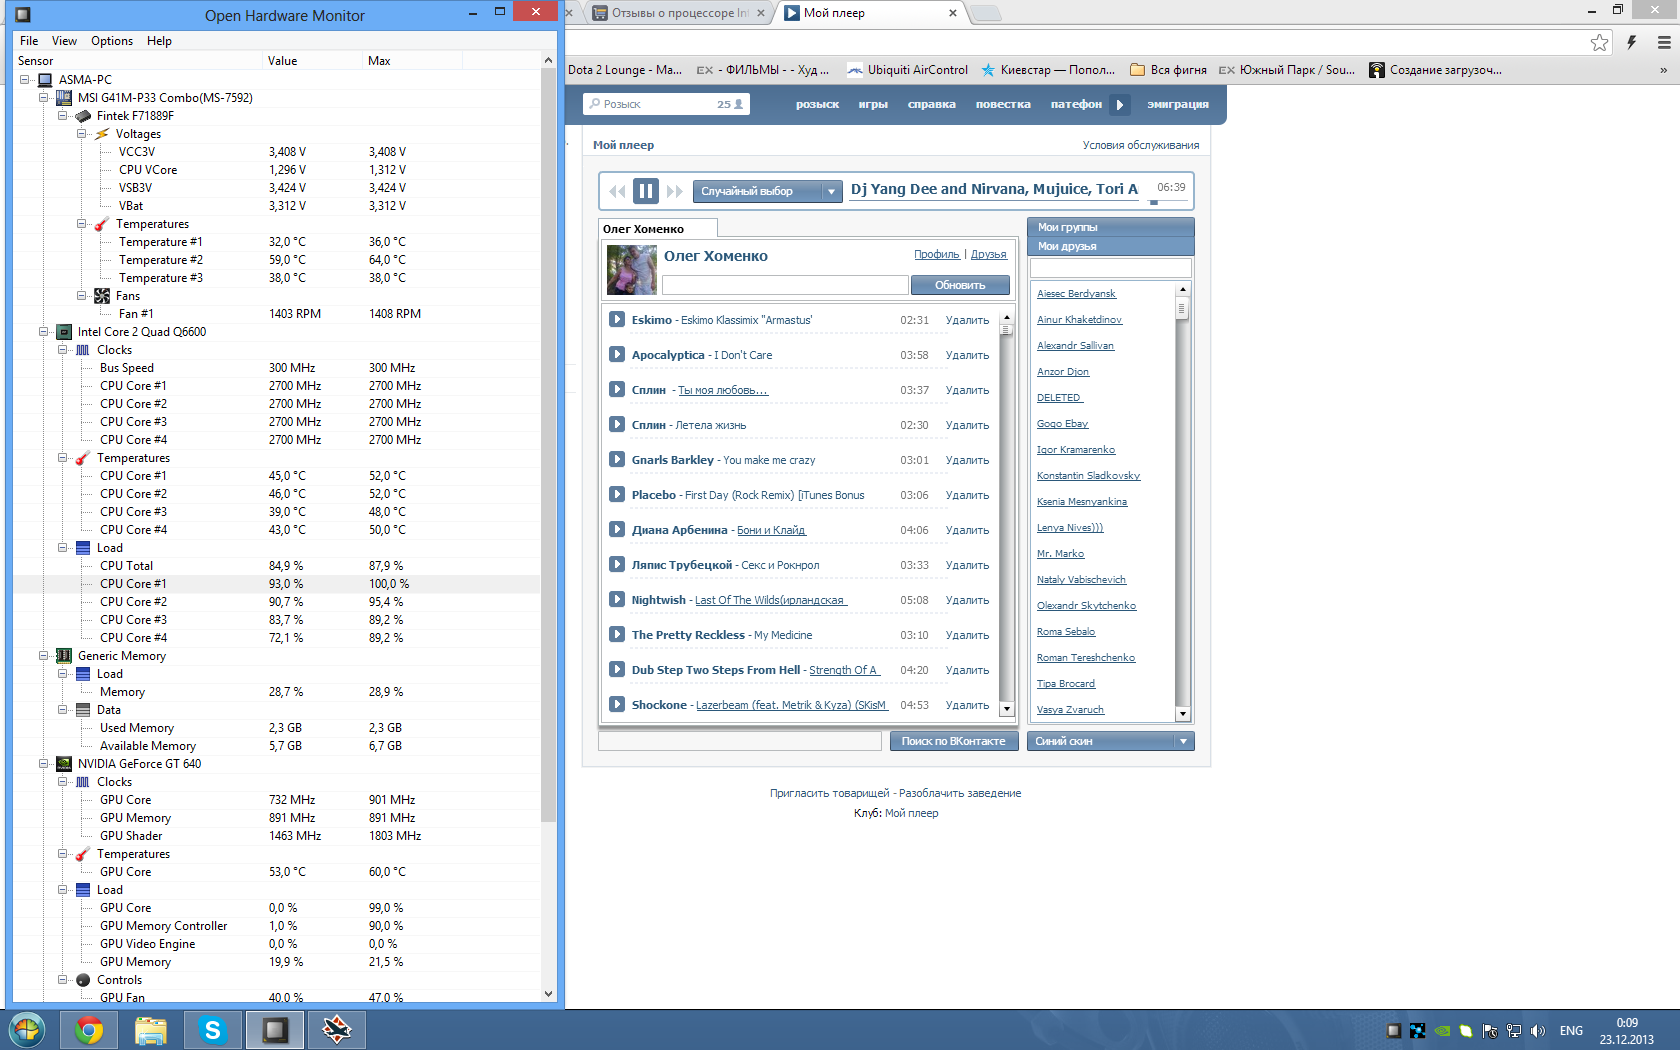Collapse the Data node under Generic Memory
1680x1050 pixels.
coord(63,710)
